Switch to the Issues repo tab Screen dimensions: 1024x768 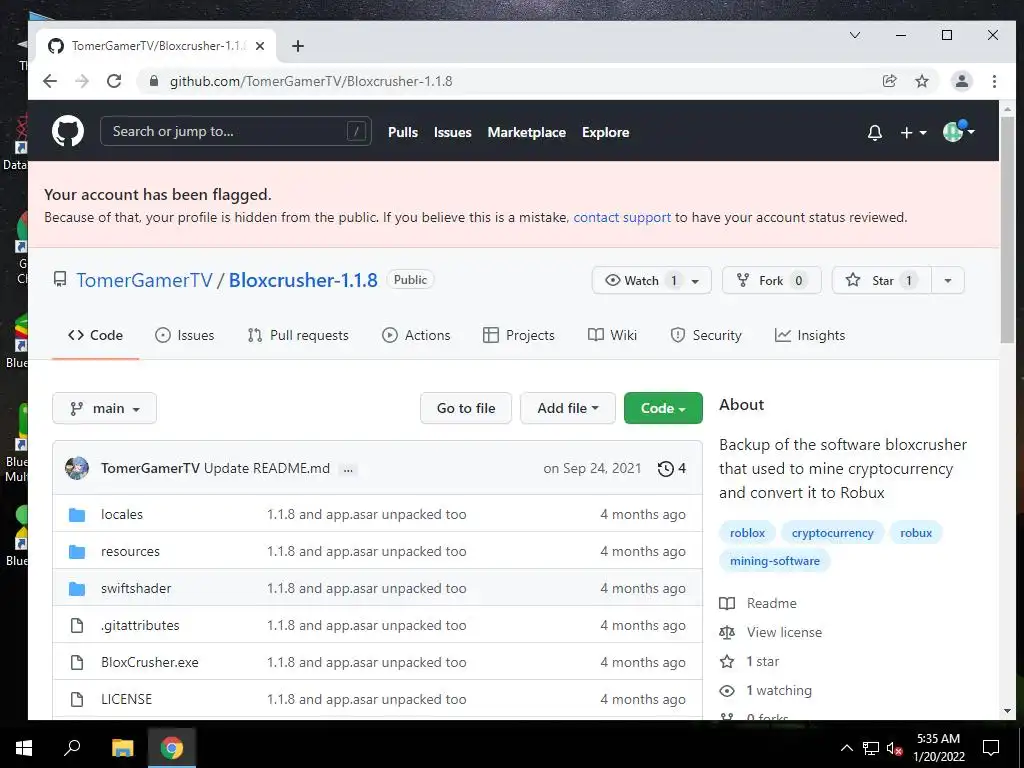click(x=185, y=335)
